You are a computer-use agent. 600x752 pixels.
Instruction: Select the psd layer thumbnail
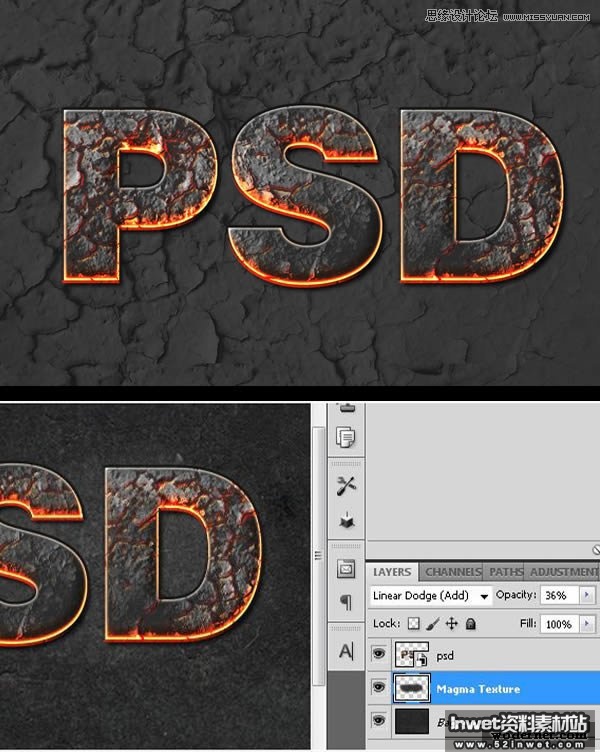click(412, 655)
